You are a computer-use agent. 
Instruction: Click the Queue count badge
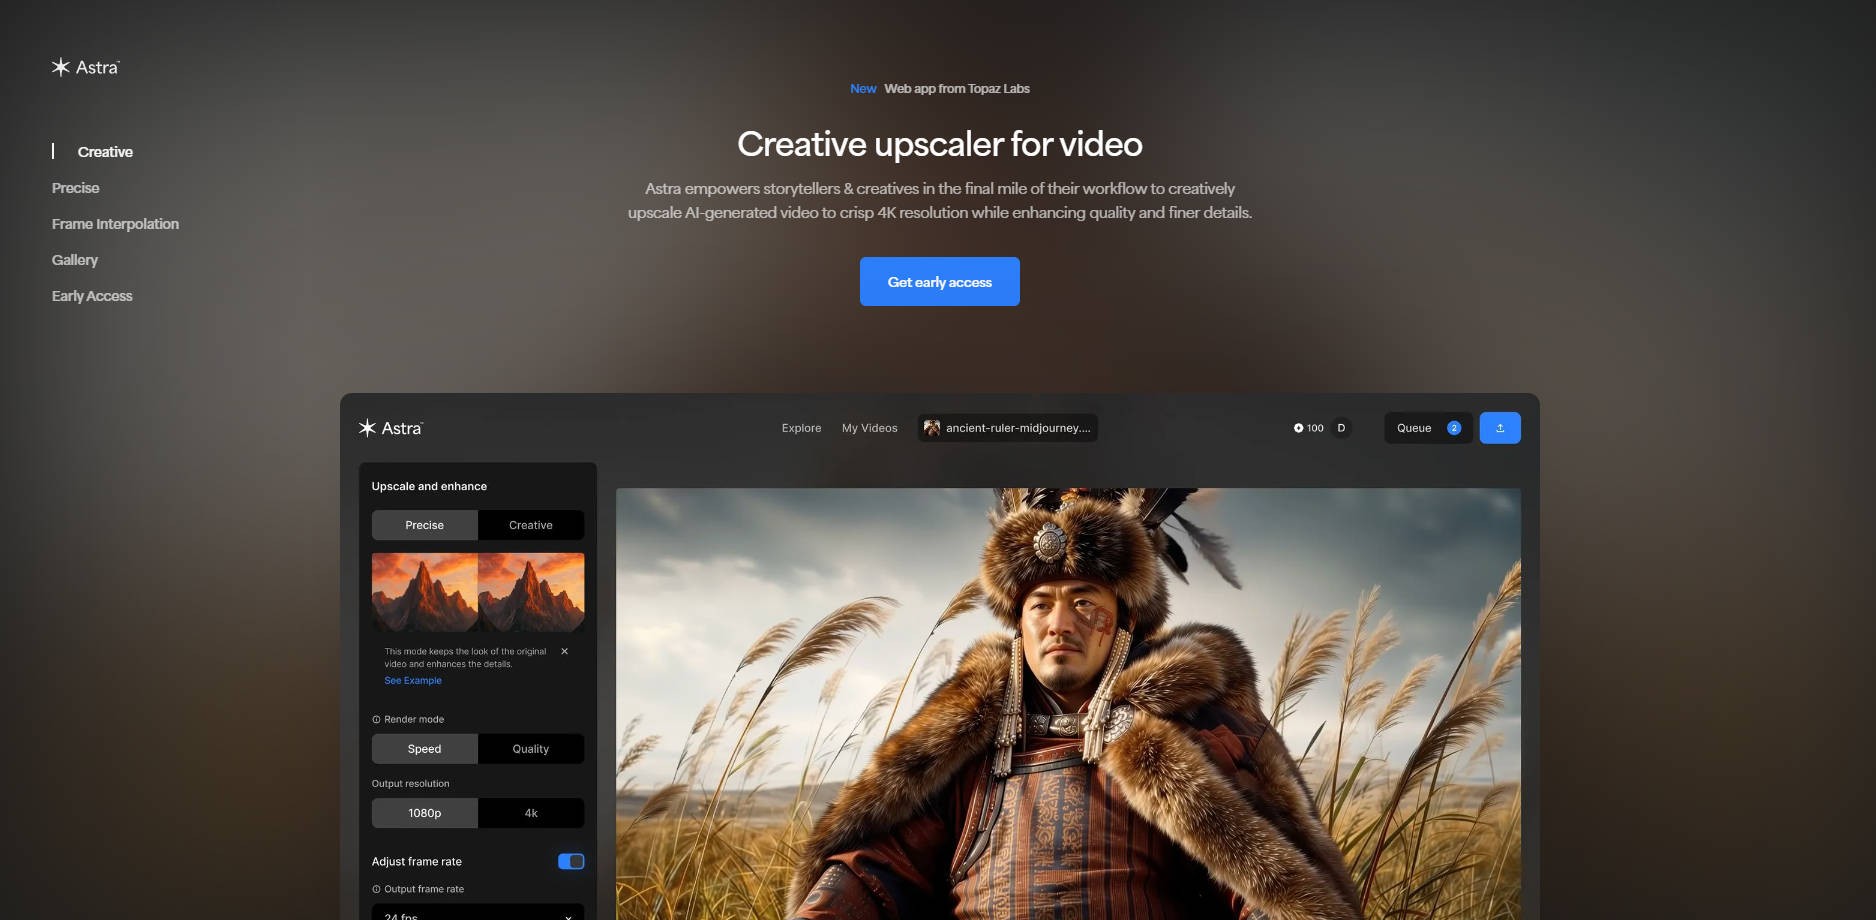pyautogui.click(x=1454, y=428)
